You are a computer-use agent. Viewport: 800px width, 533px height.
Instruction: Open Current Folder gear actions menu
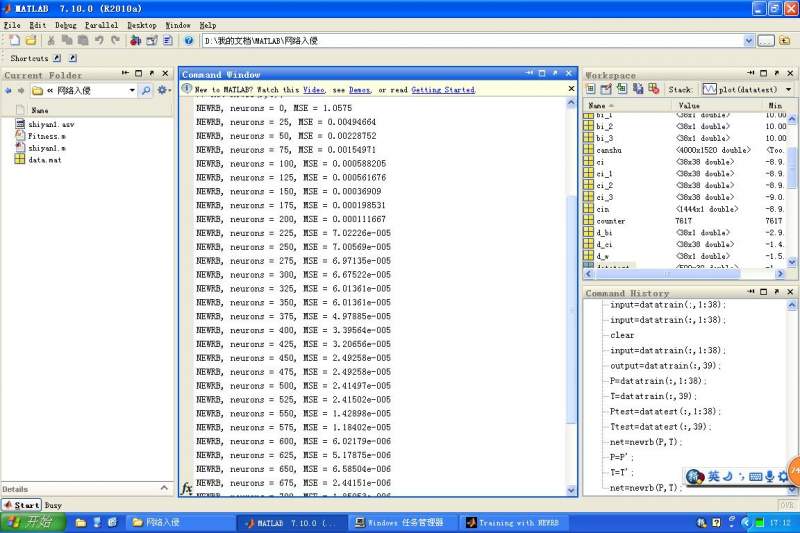pyautogui.click(x=163, y=90)
